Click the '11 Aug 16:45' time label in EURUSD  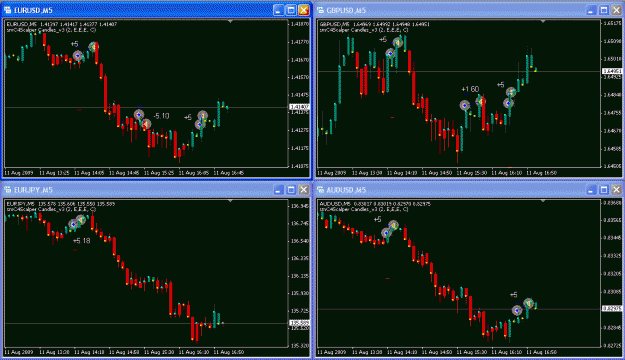pyautogui.click(x=229, y=173)
